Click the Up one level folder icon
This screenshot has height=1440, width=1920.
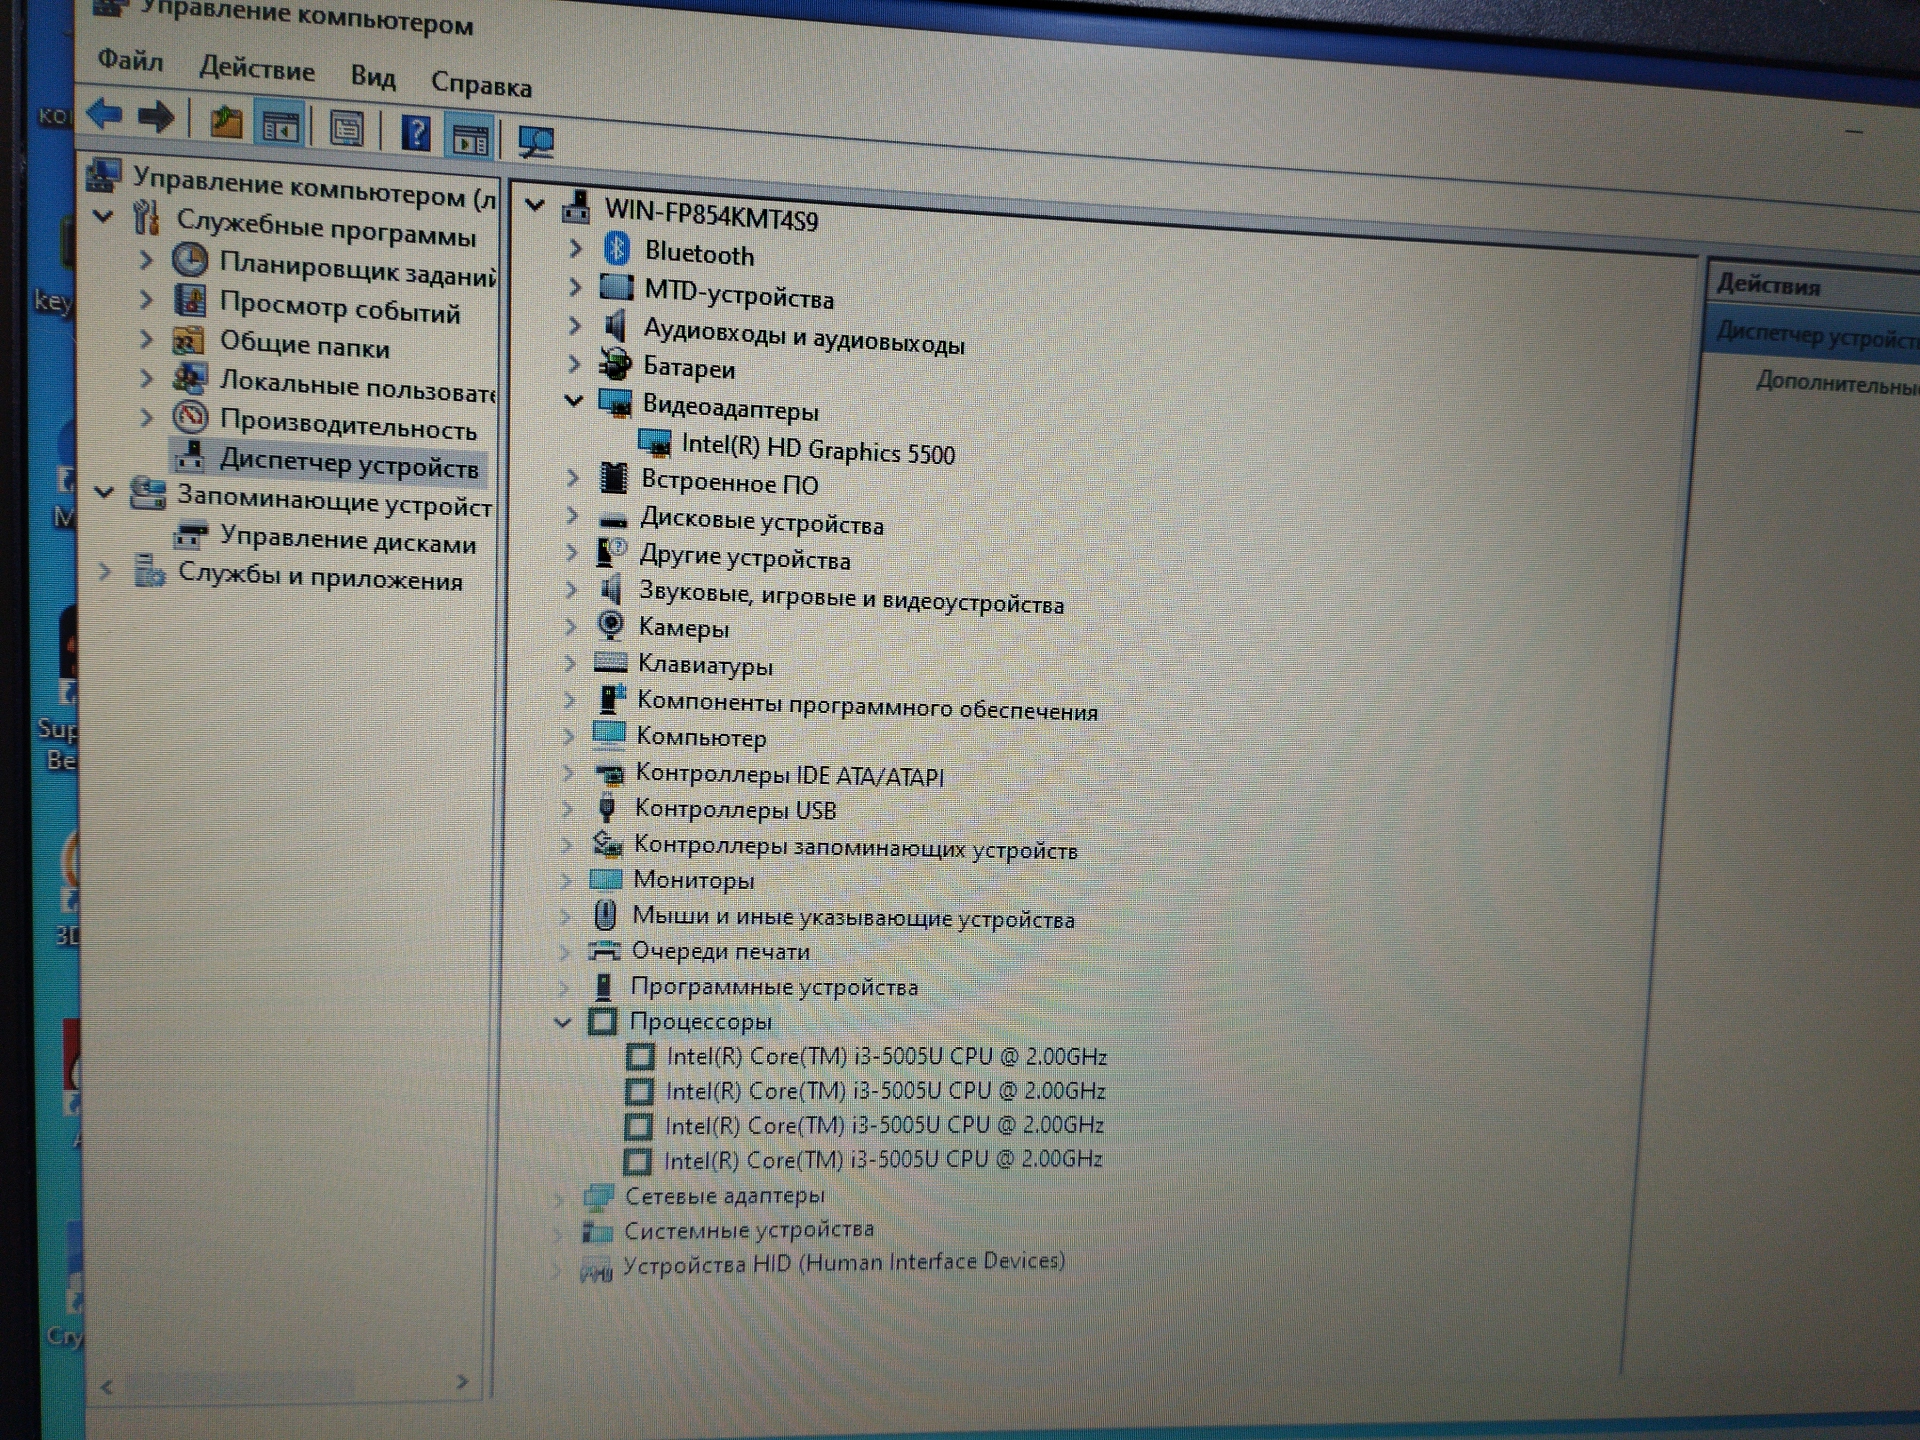click(225, 122)
